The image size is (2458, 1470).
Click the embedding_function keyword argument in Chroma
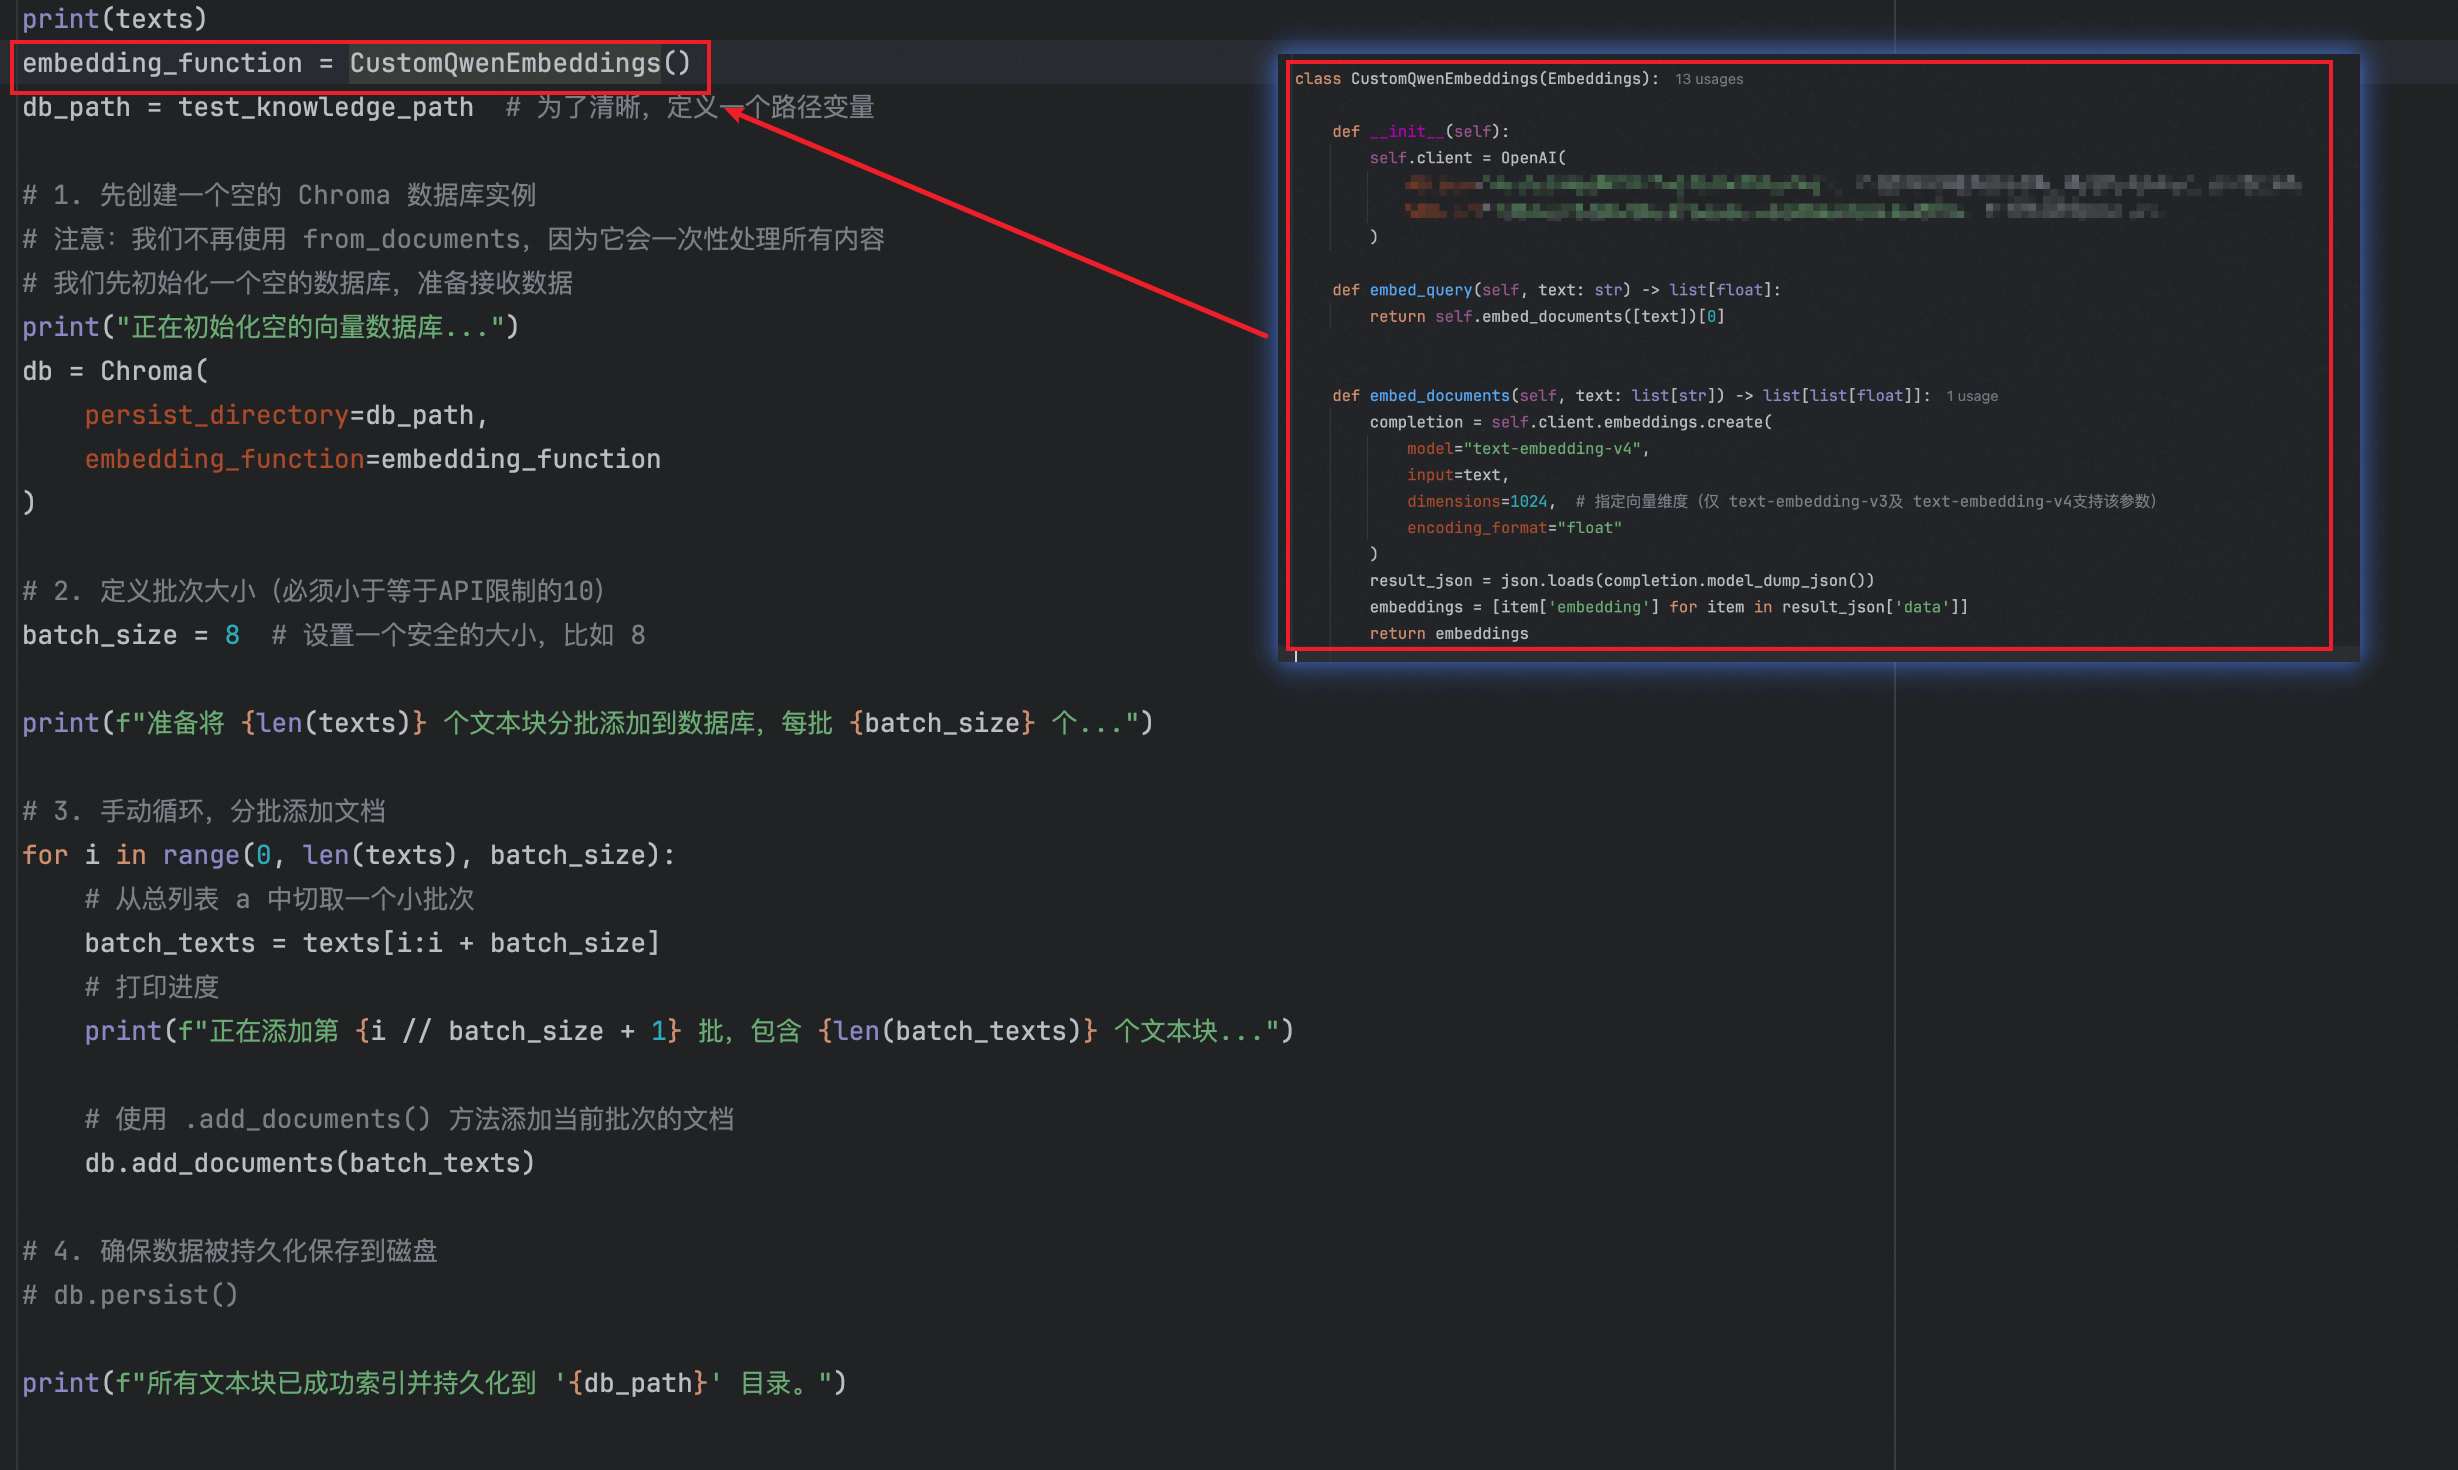pos(224,459)
